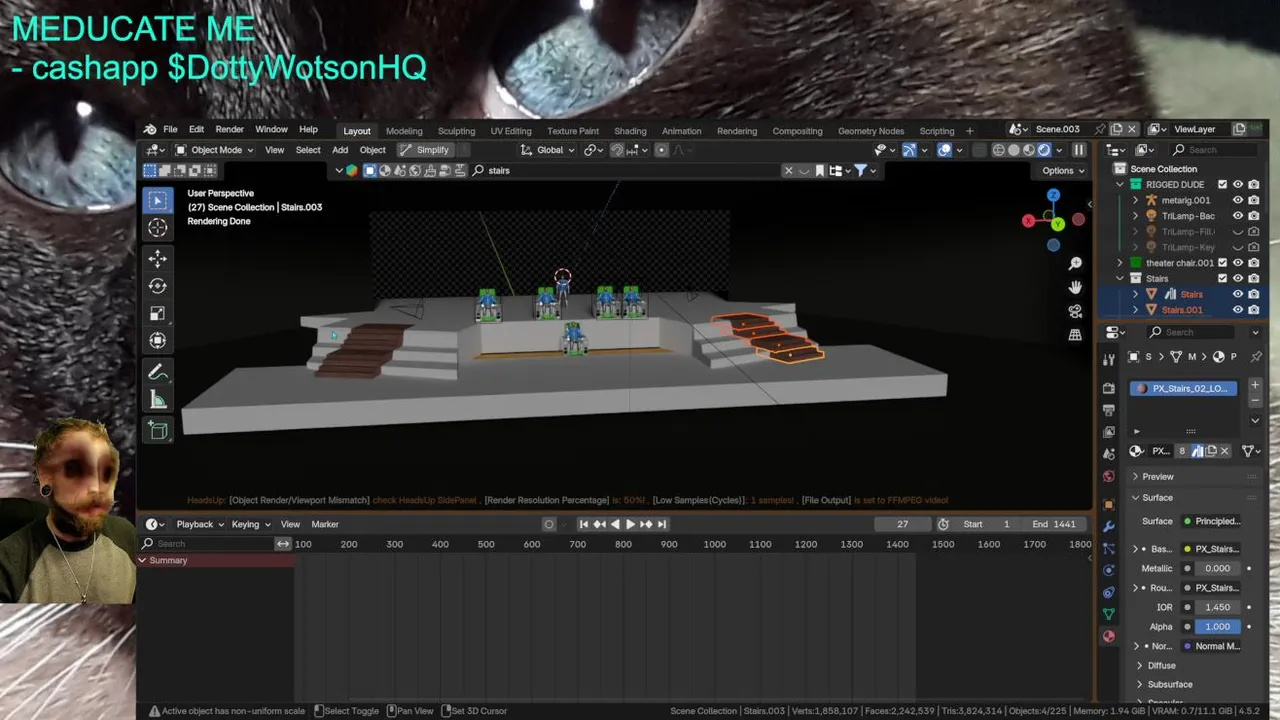The image size is (1280, 720).
Task: Toggle RIGGED DUDE collection checkbox
Action: 1222,185
